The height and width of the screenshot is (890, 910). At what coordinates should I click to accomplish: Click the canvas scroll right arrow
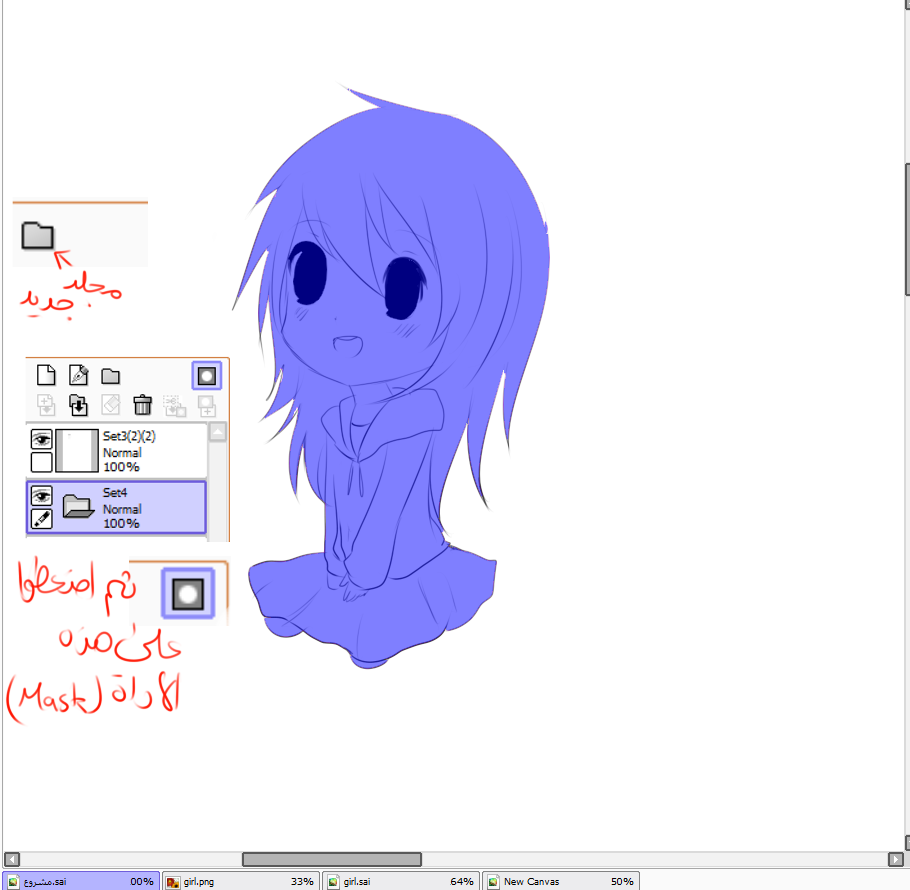click(x=895, y=859)
